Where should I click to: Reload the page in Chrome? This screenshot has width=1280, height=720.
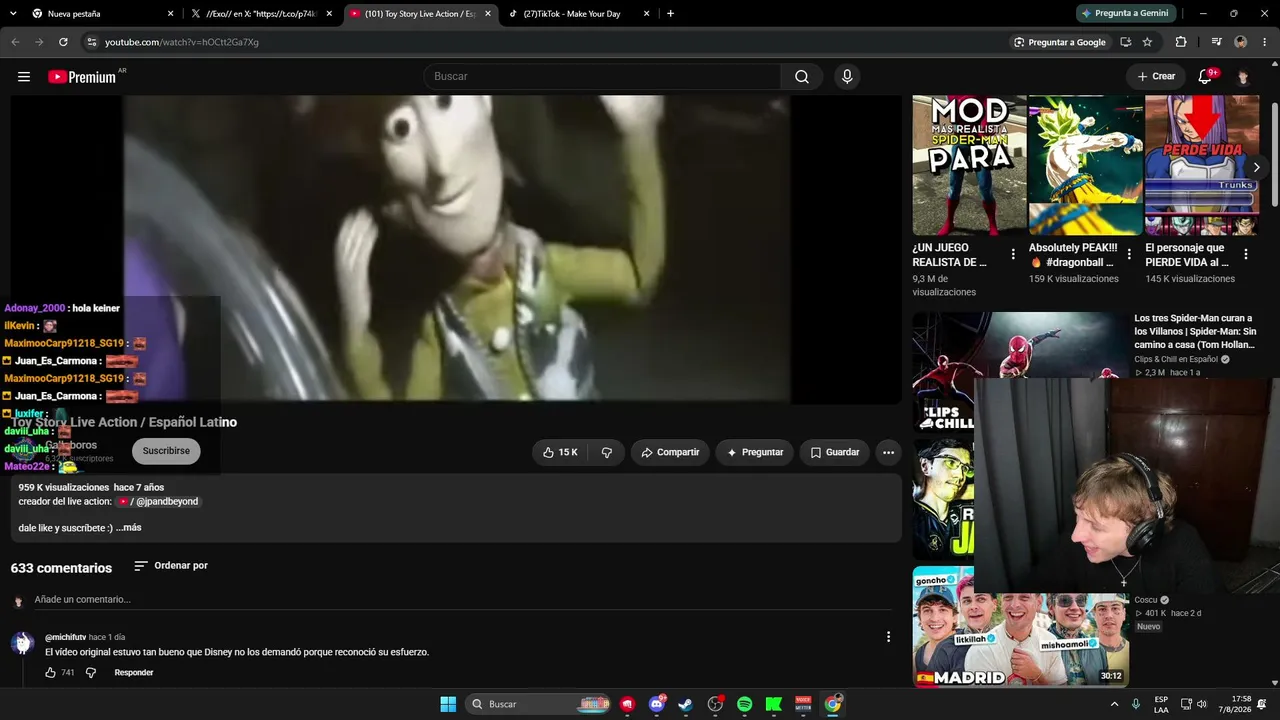coord(63,42)
